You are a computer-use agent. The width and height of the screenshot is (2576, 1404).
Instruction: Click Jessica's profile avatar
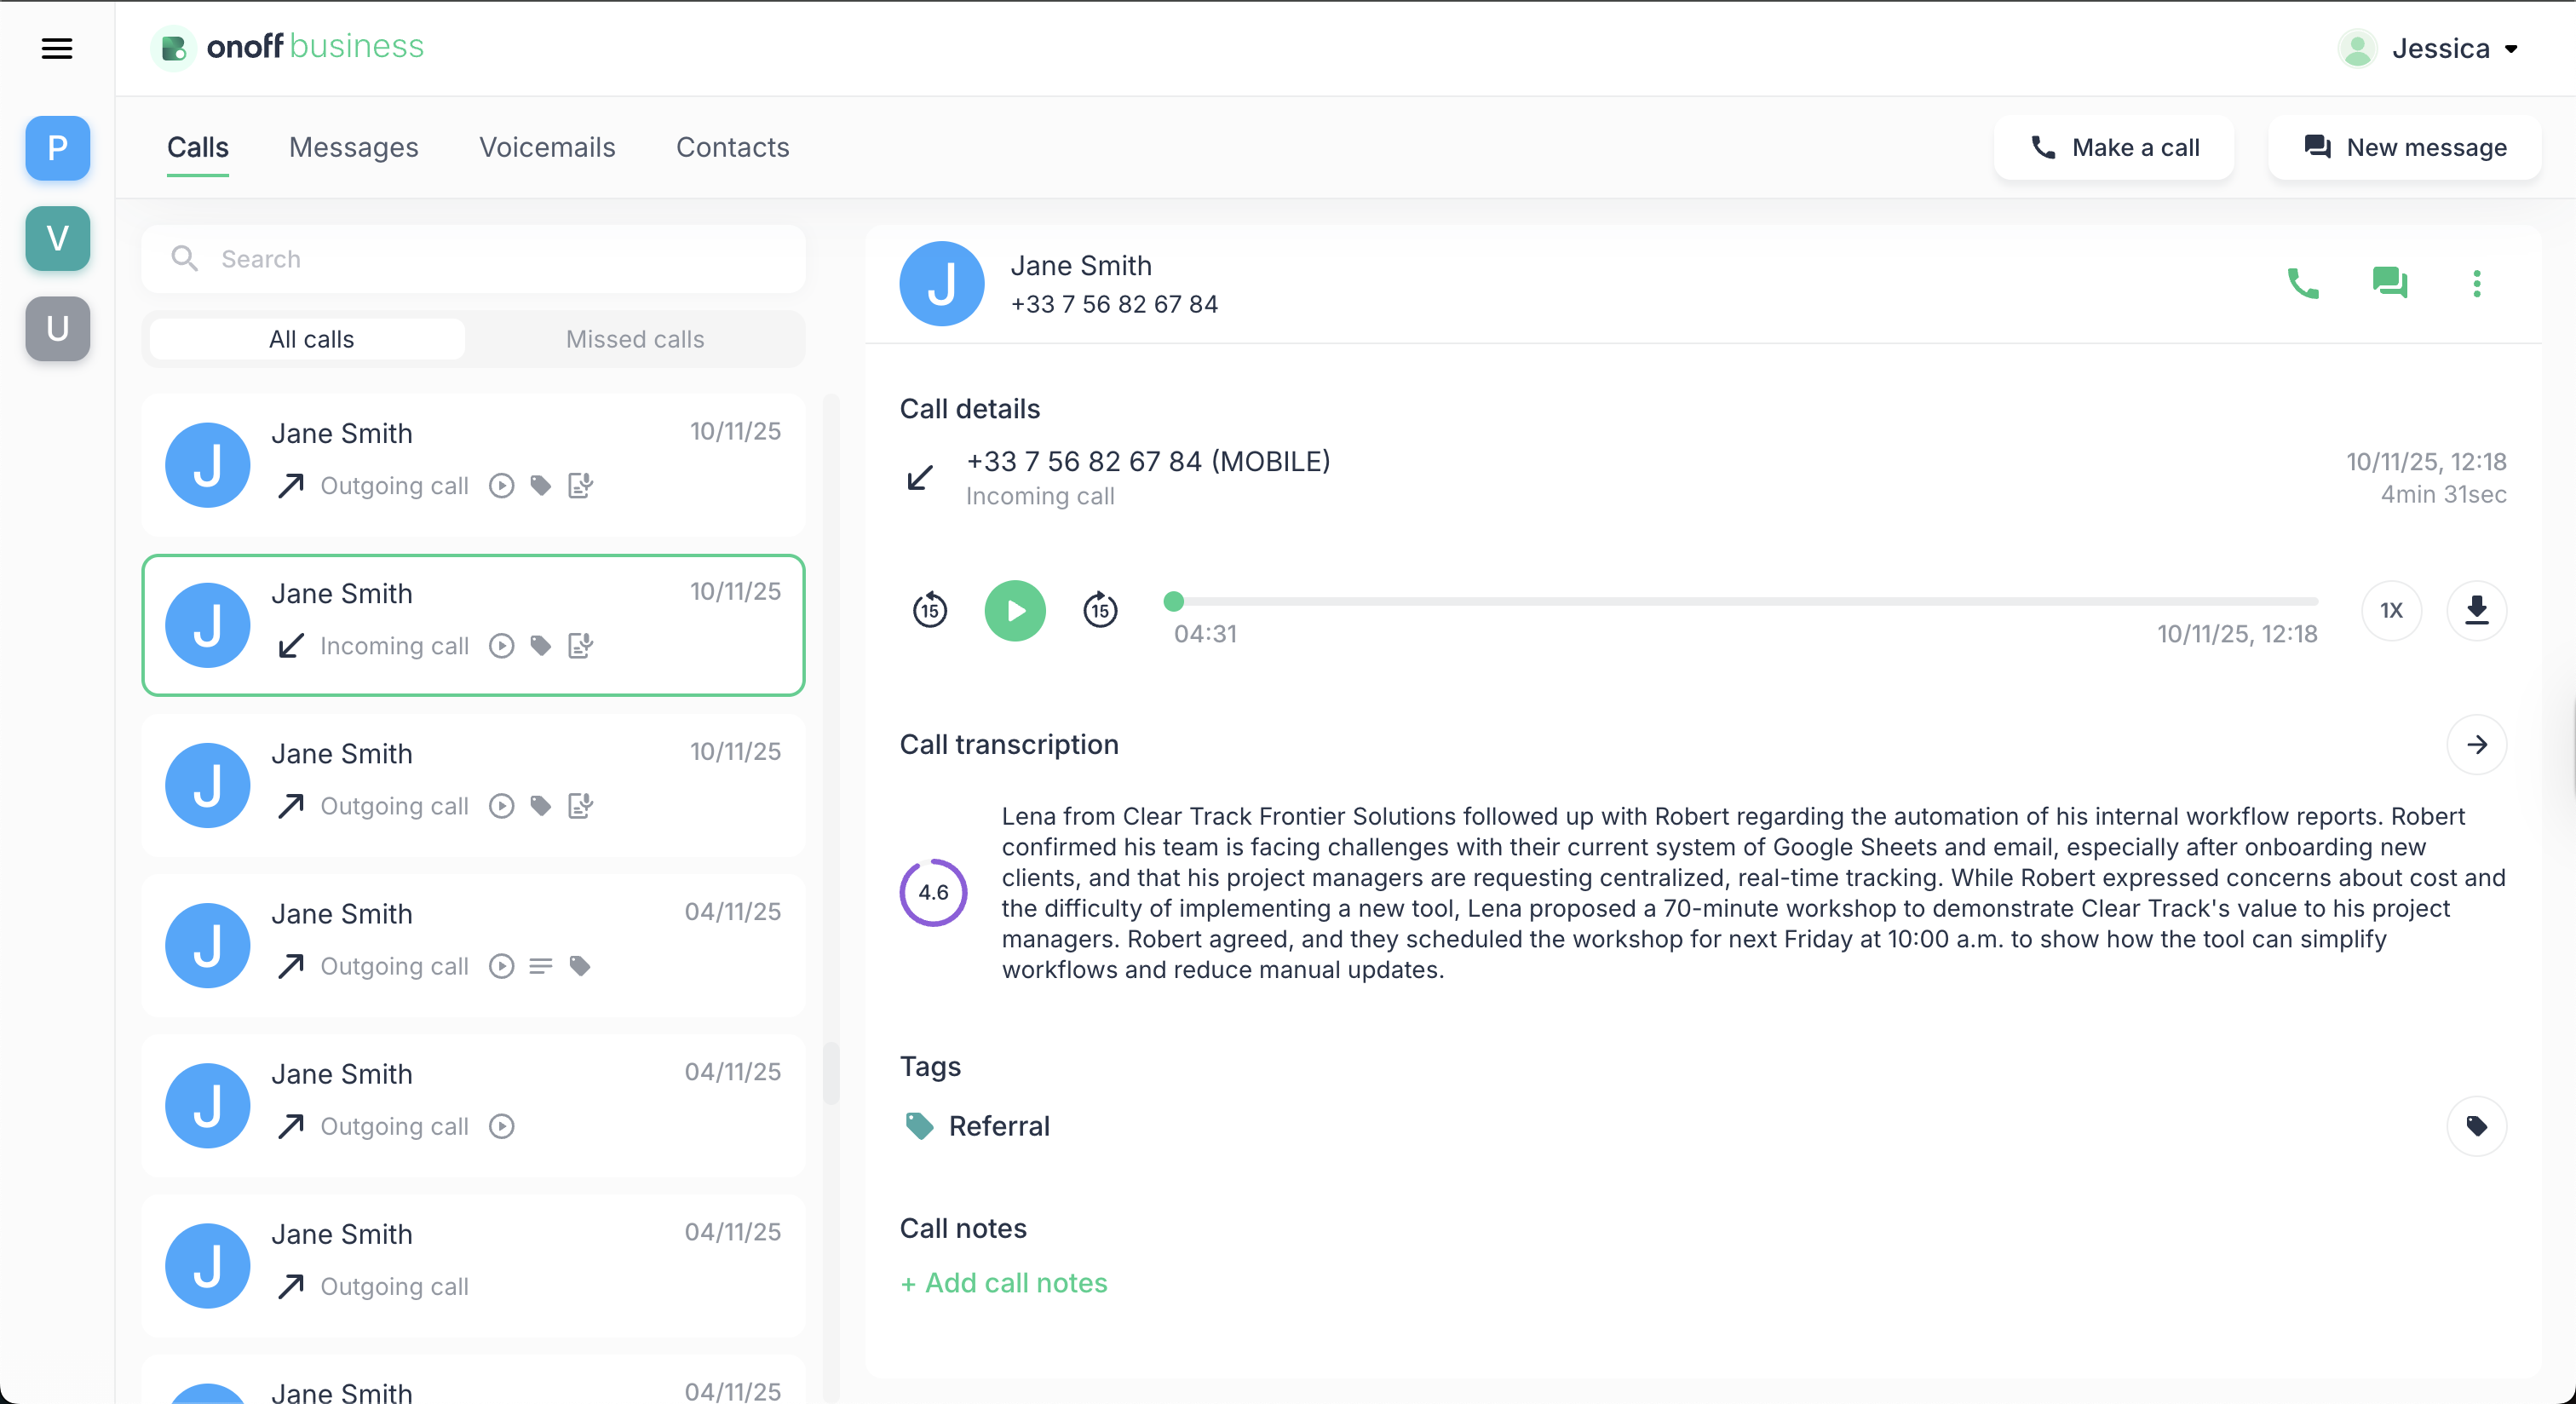tap(2358, 48)
